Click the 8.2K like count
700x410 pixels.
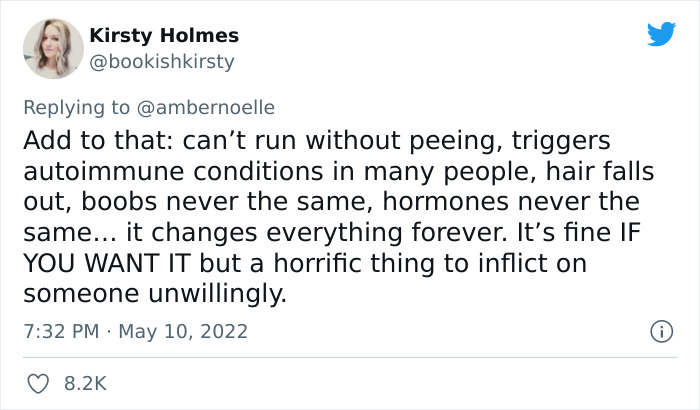coord(85,383)
